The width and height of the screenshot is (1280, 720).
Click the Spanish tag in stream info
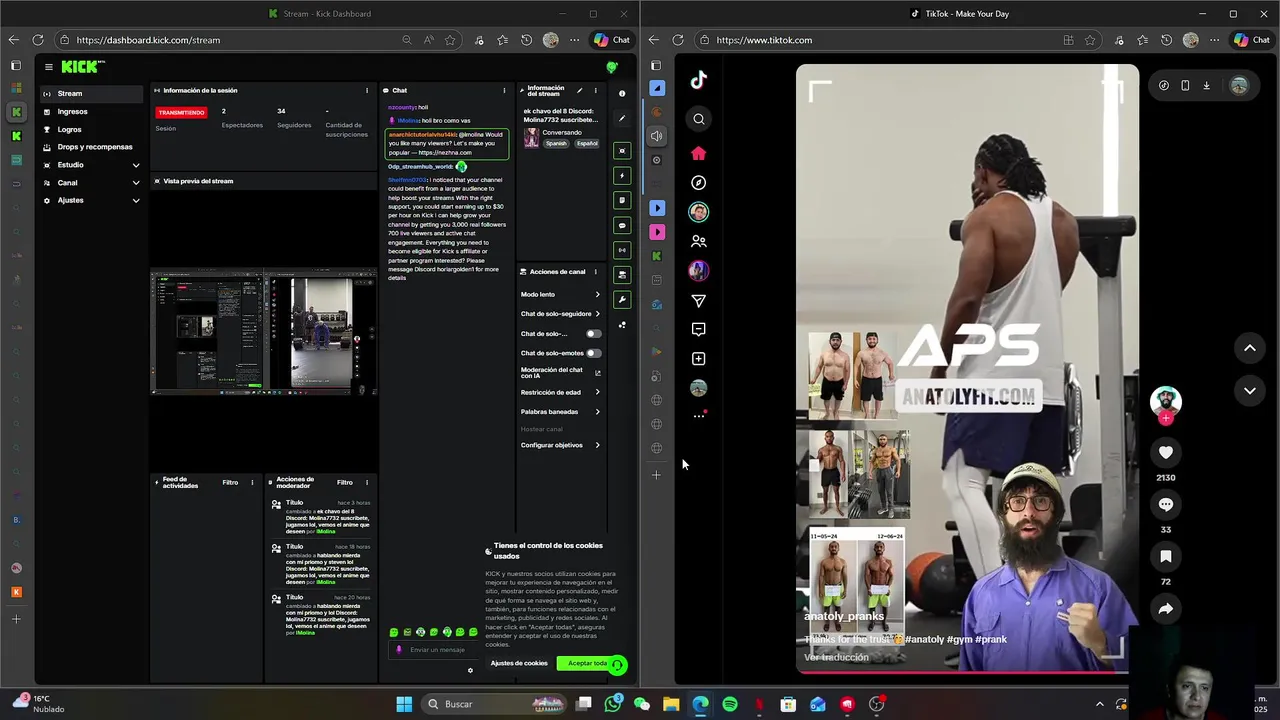point(556,144)
